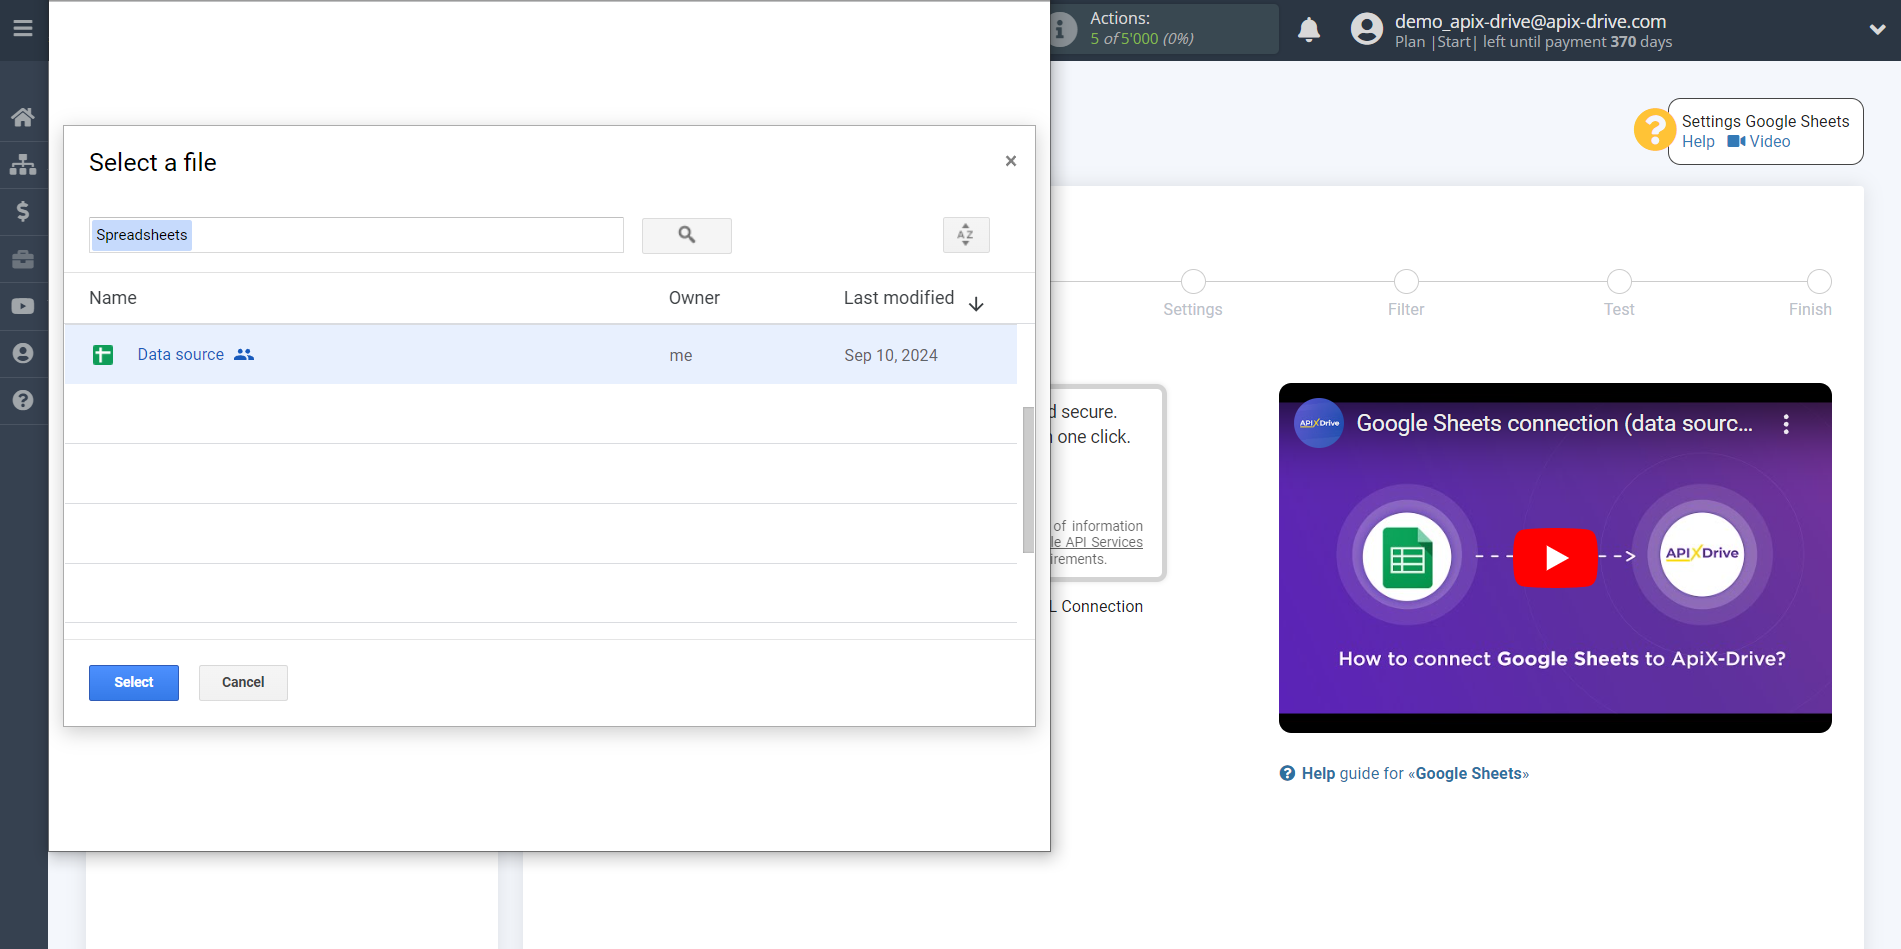Click the Select button
This screenshot has height=949, width=1901.
pyautogui.click(x=134, y=683)
